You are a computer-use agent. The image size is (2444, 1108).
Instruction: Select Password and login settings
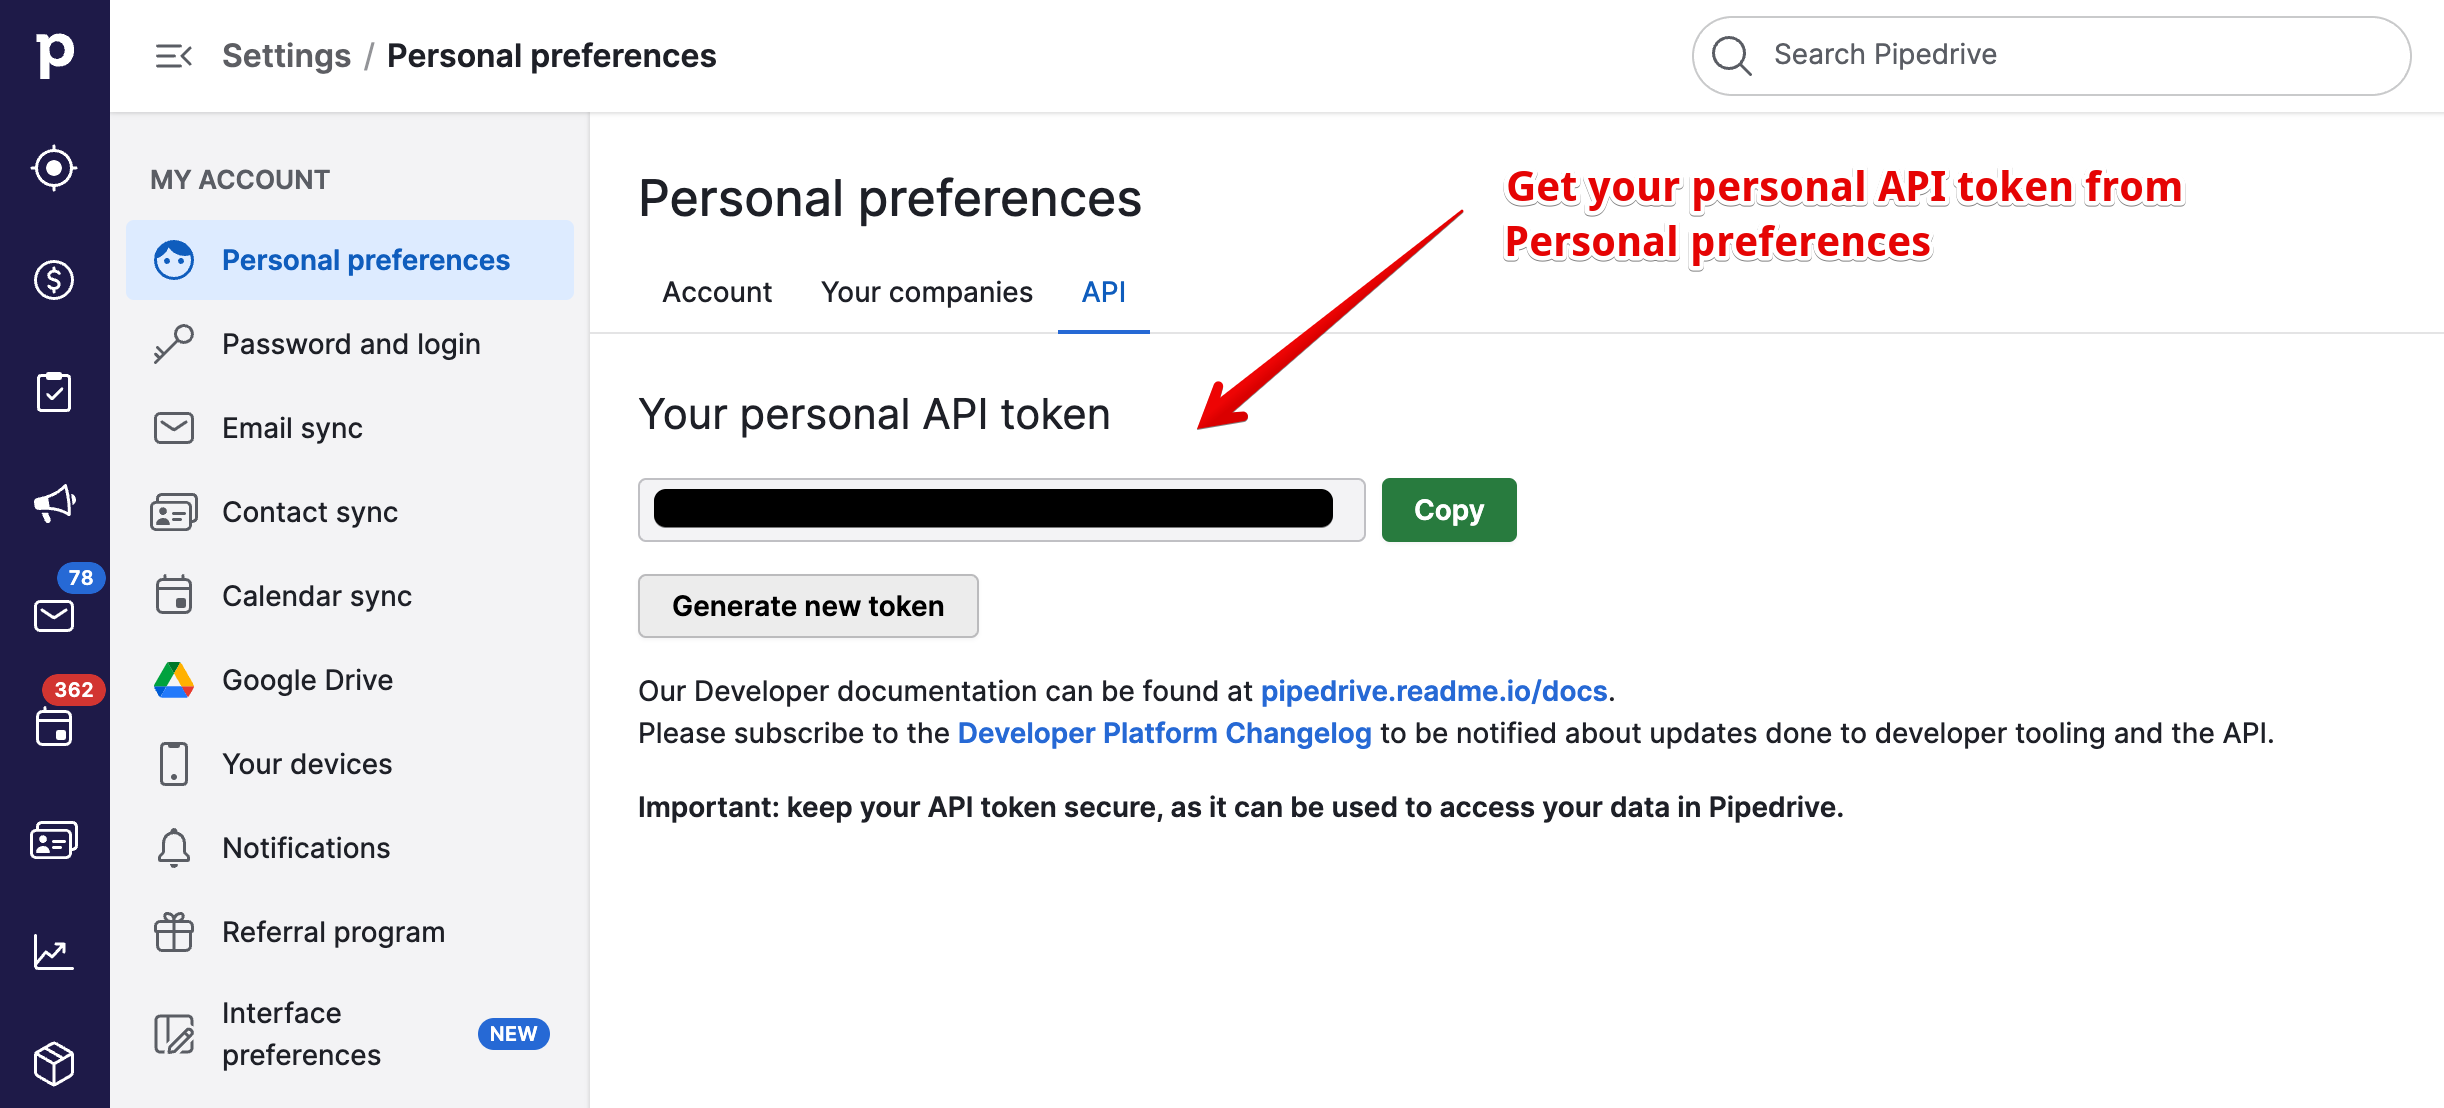point(351,344)
